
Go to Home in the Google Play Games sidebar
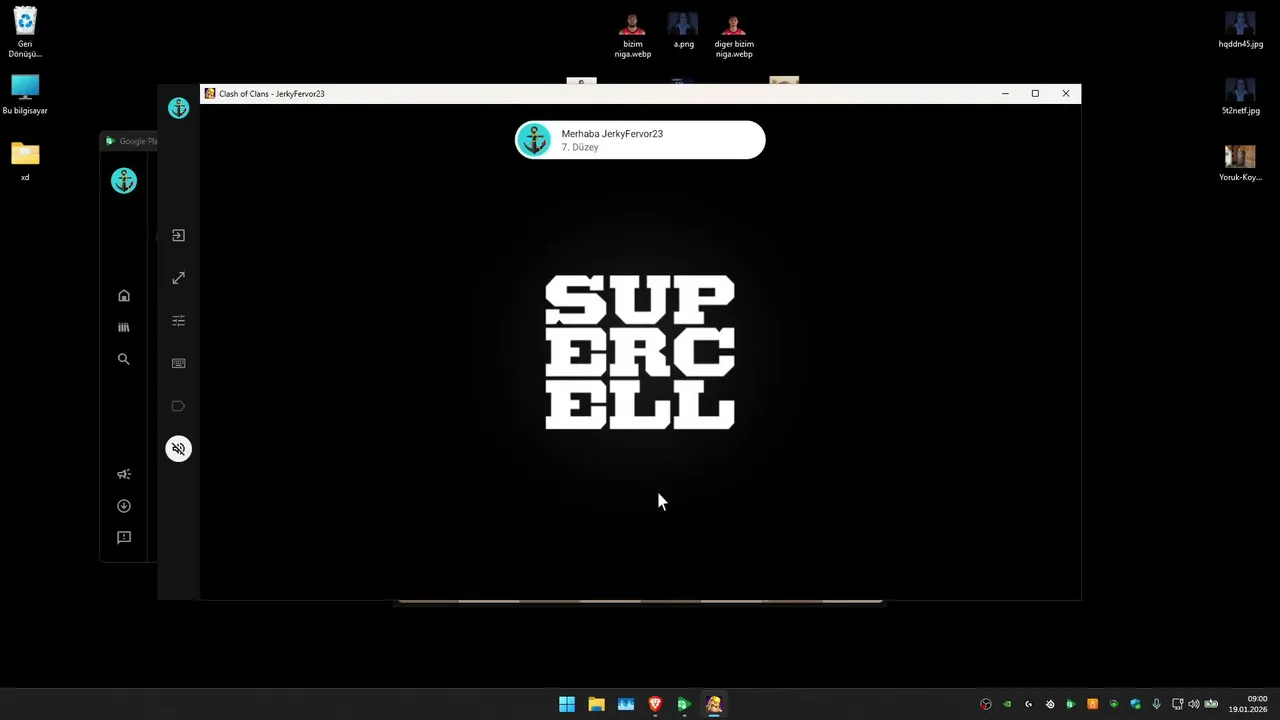pos(124,296)
